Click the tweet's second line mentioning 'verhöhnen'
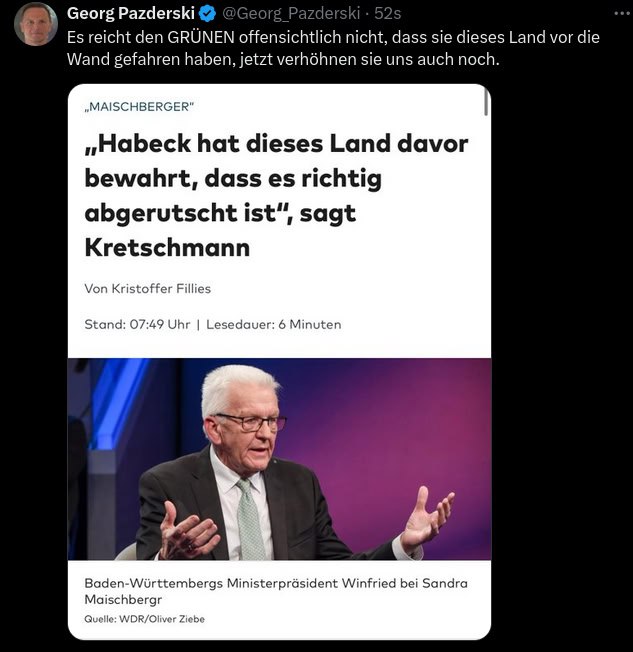This screenshot has height=652, width=633. pos(283,59)
